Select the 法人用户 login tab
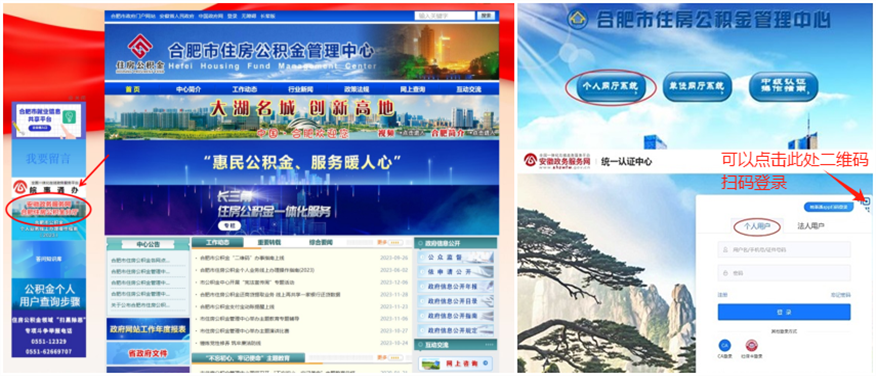 tap(811, 226)
